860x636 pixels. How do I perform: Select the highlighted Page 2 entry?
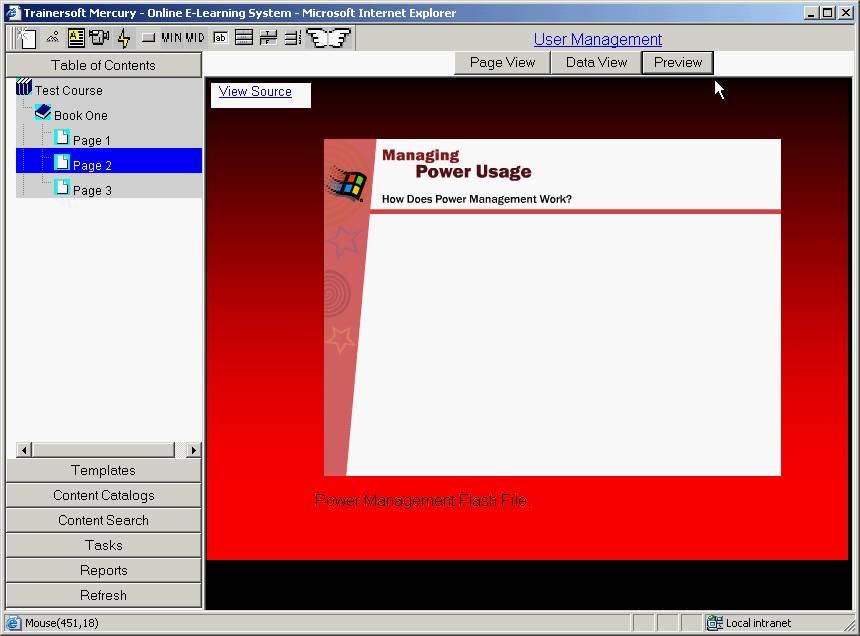point(109,161)
